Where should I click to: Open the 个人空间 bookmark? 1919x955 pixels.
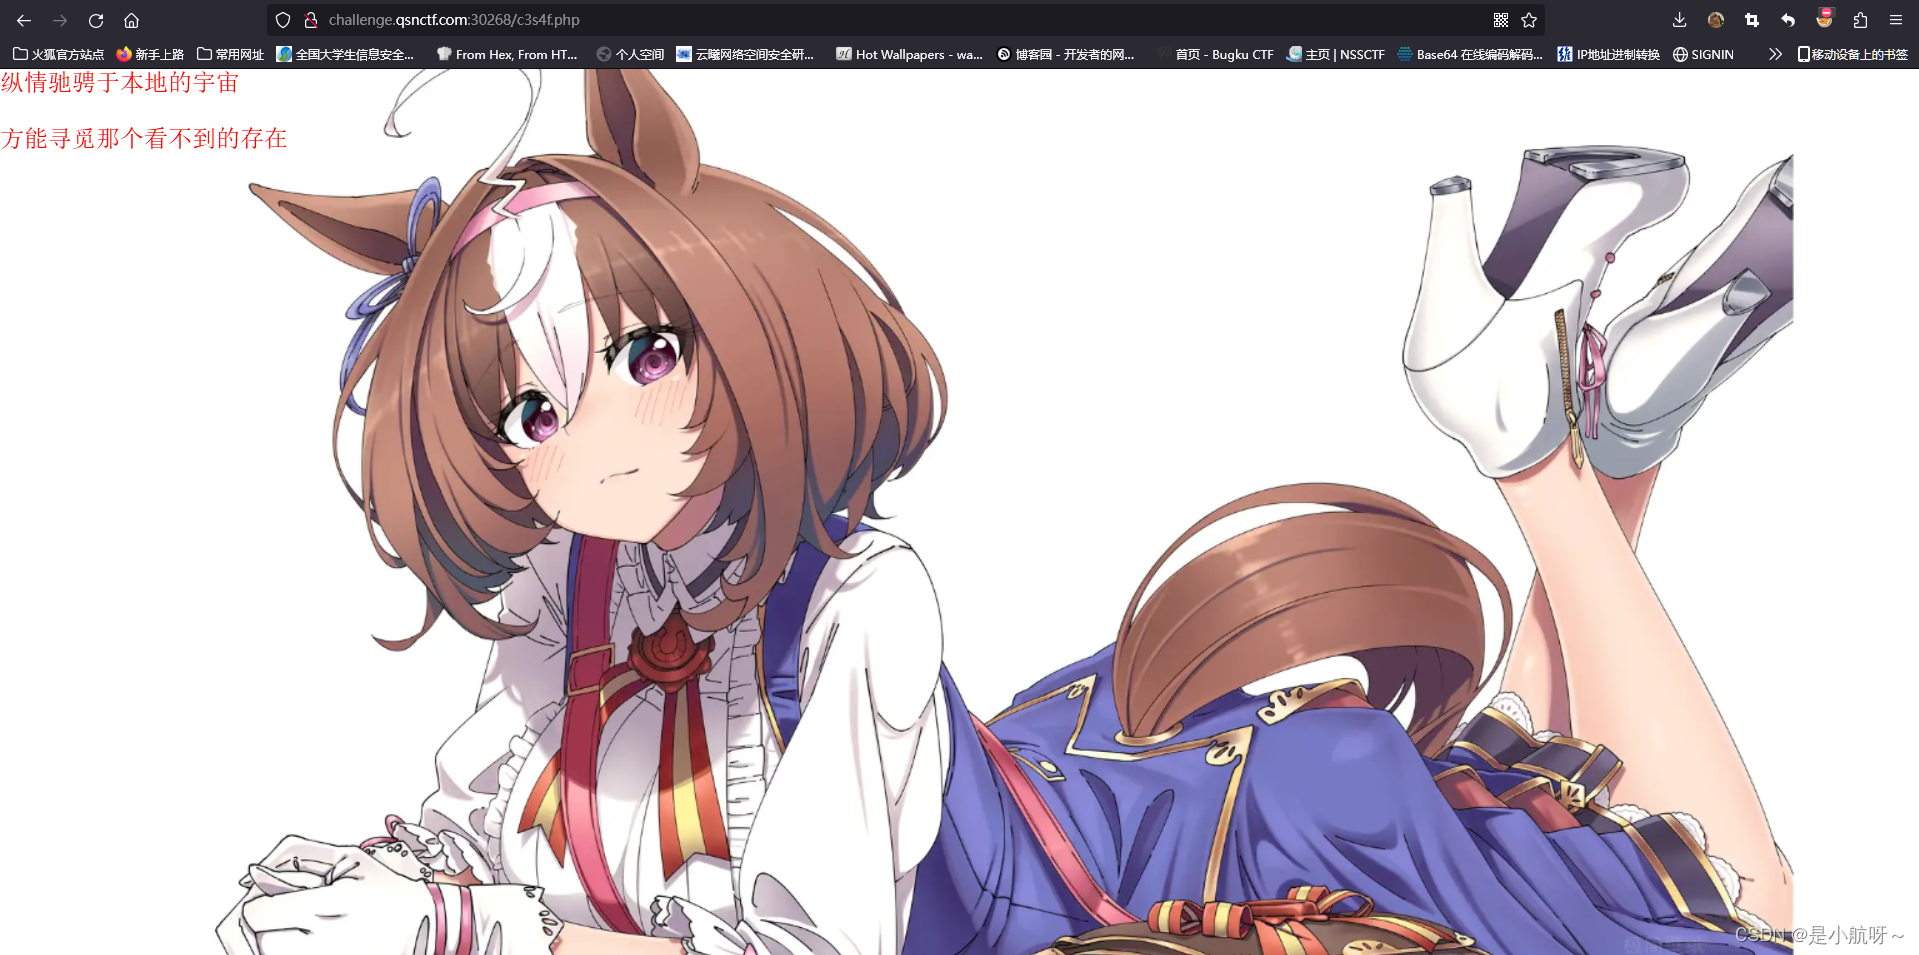[630, 54]
